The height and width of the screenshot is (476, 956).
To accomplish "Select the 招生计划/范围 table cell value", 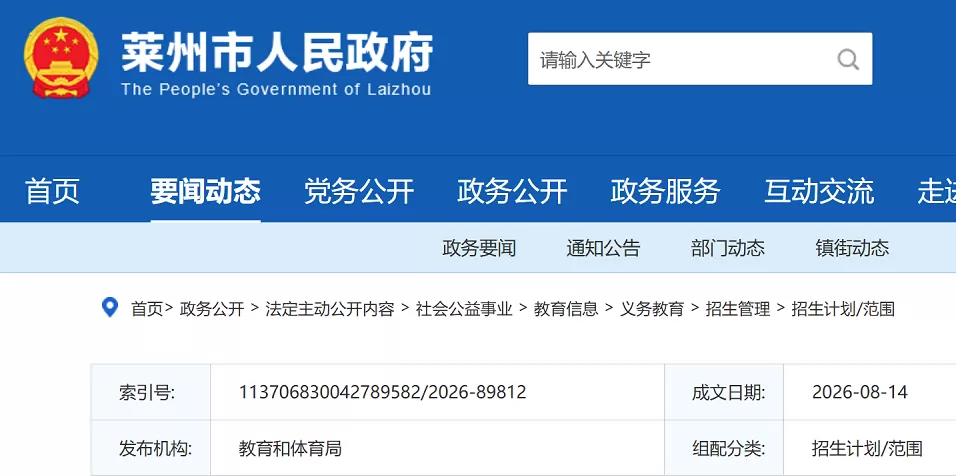I will point(867,449).
